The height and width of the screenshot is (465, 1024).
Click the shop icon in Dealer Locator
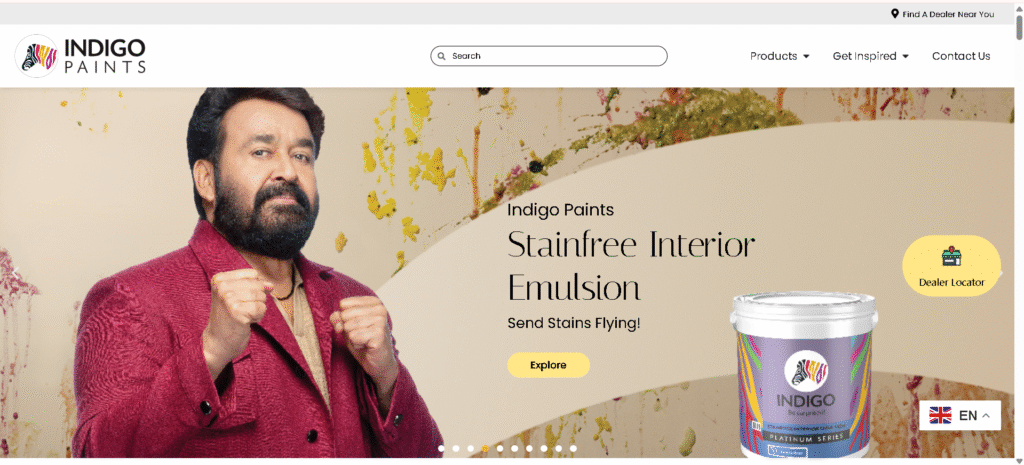tap(952, 256)
